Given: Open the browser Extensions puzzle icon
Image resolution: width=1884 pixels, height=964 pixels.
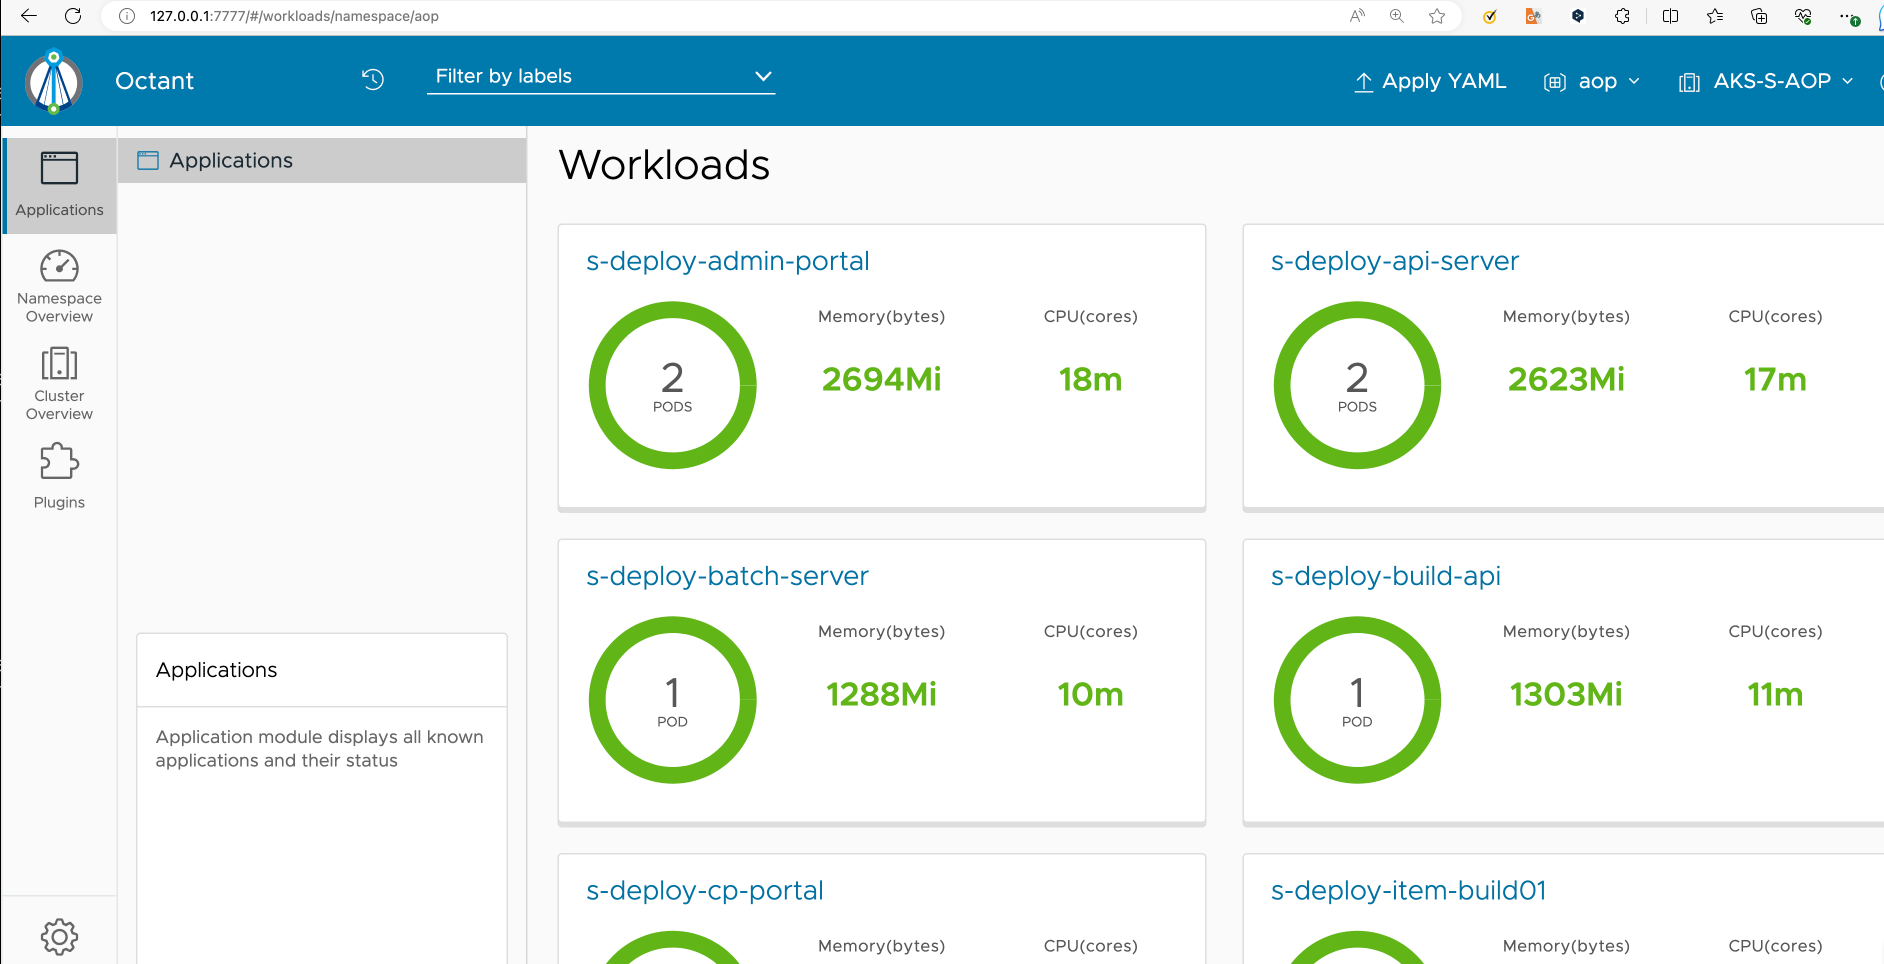Looking at the screenshot, I should [1622, 16].
